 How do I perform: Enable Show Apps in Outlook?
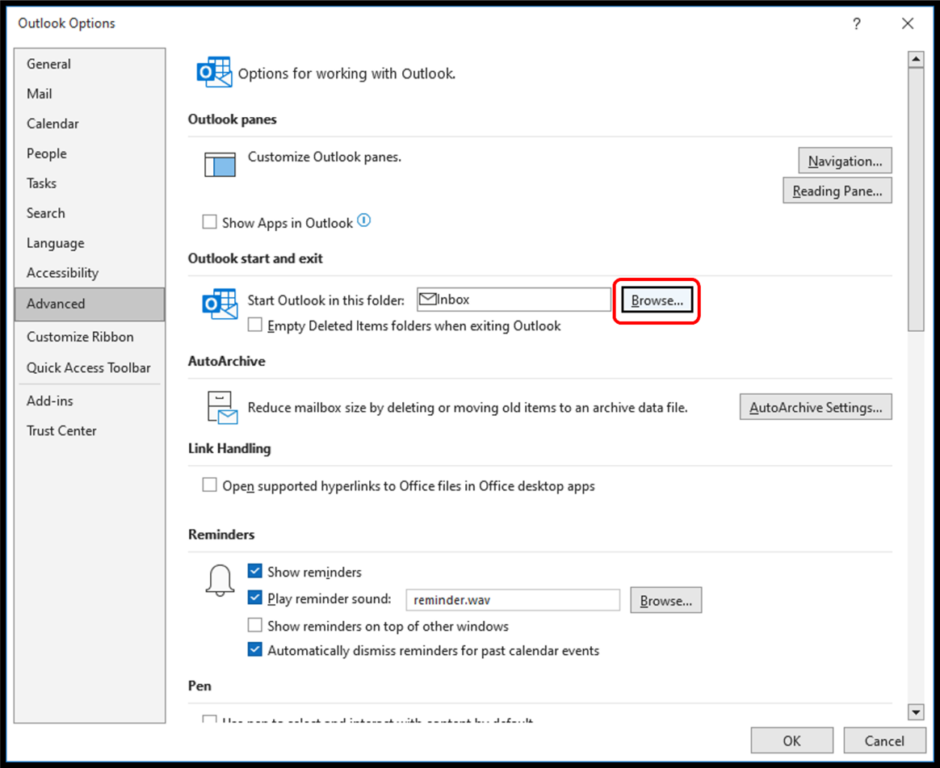[x=209, y=221]
